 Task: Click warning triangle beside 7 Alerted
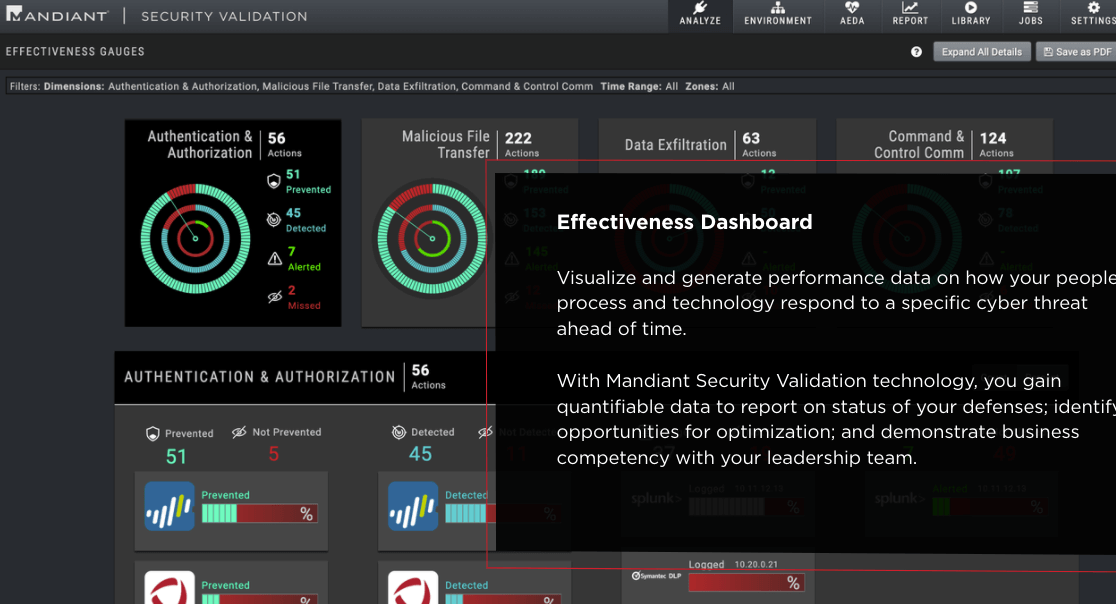(275, 258)
